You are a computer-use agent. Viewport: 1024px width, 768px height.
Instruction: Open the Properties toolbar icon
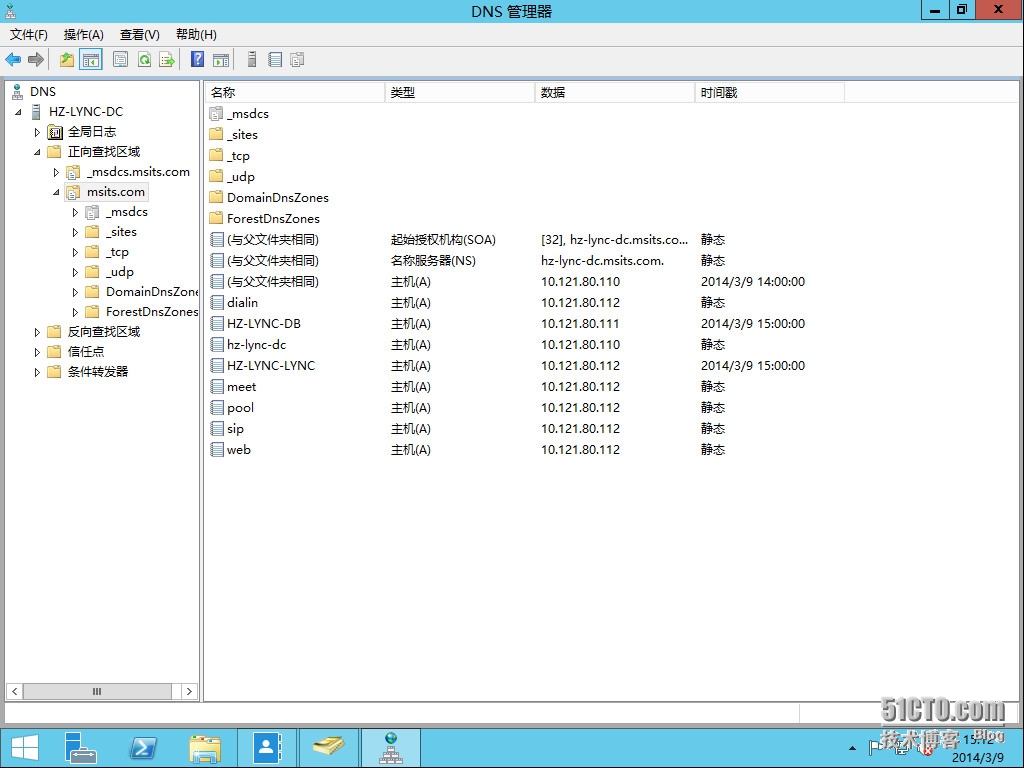click(120, 60)
